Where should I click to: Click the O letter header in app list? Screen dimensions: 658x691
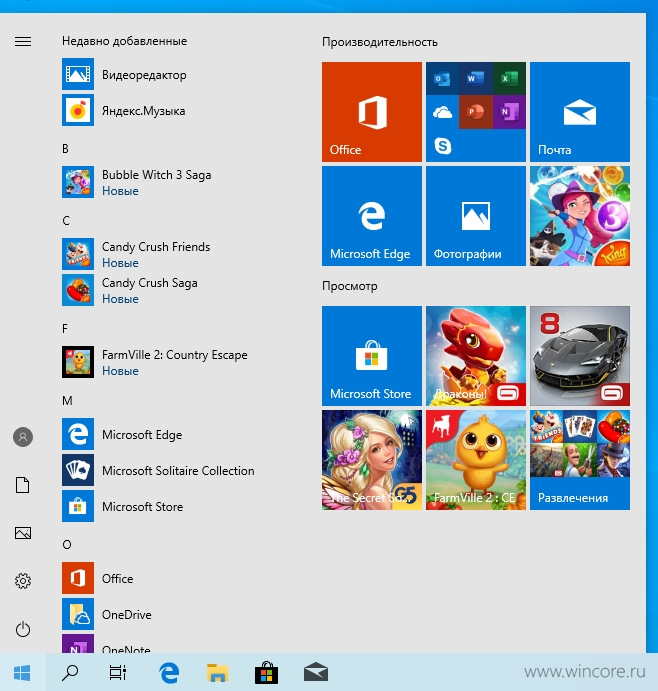[67, 545]
